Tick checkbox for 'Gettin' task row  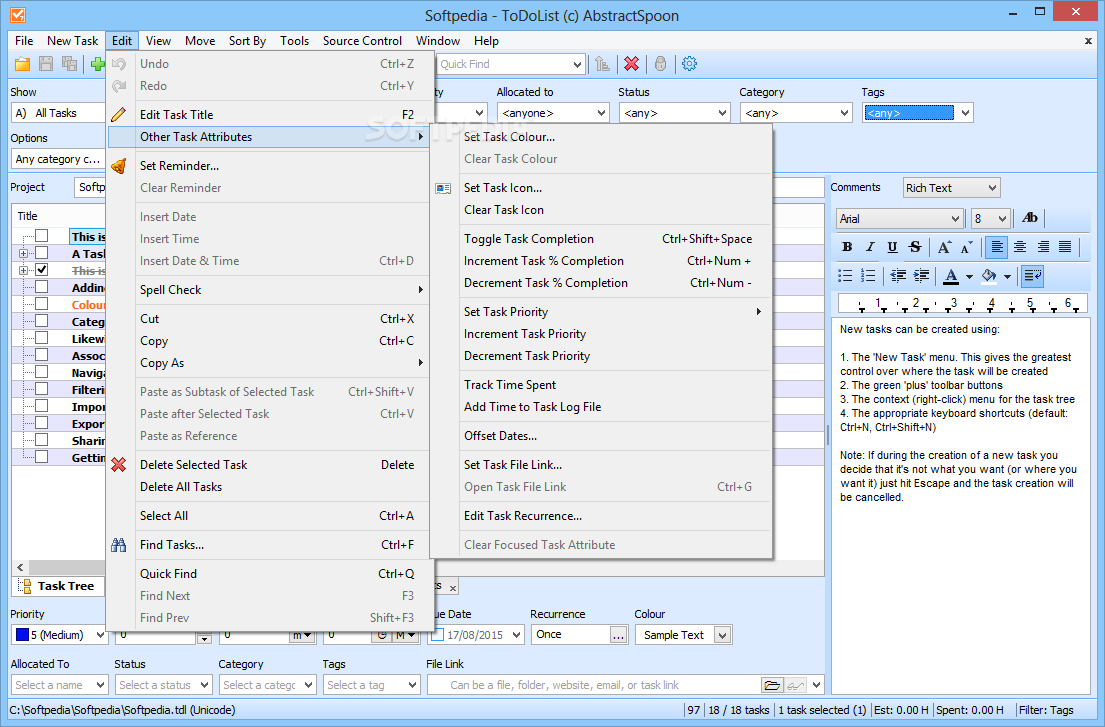click(42, 457)
